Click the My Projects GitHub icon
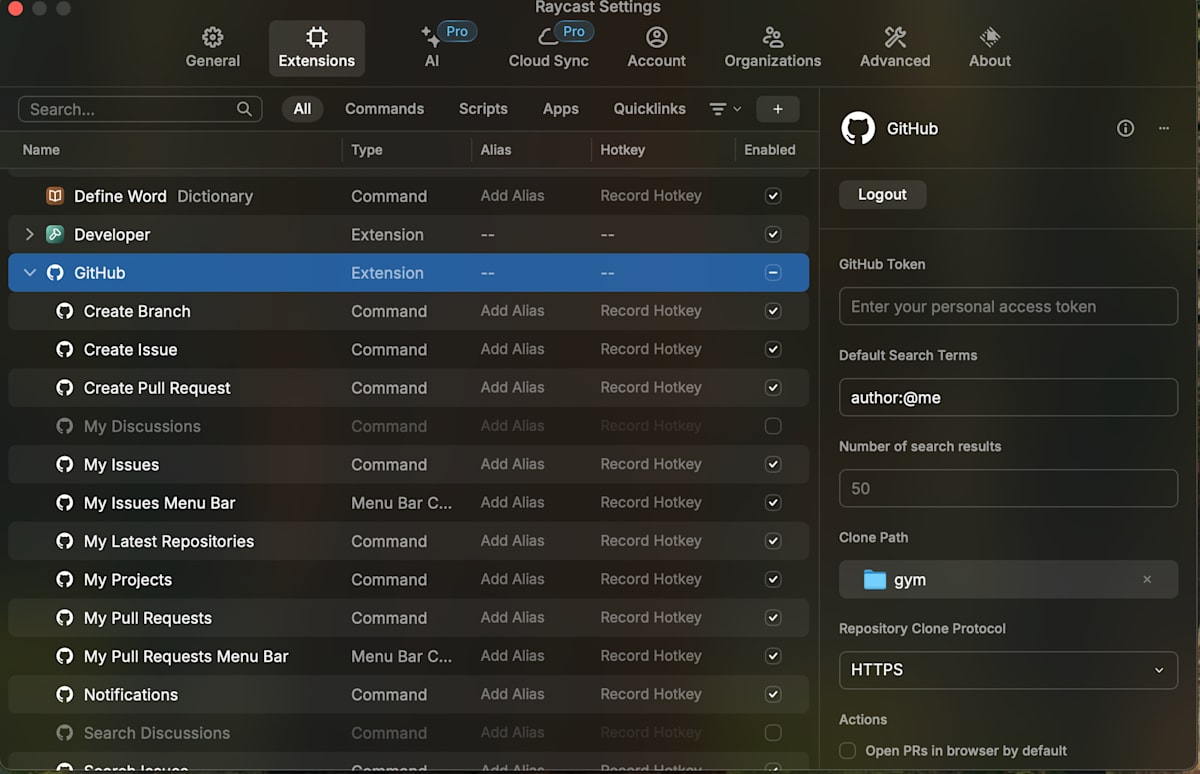 [64, 579]
